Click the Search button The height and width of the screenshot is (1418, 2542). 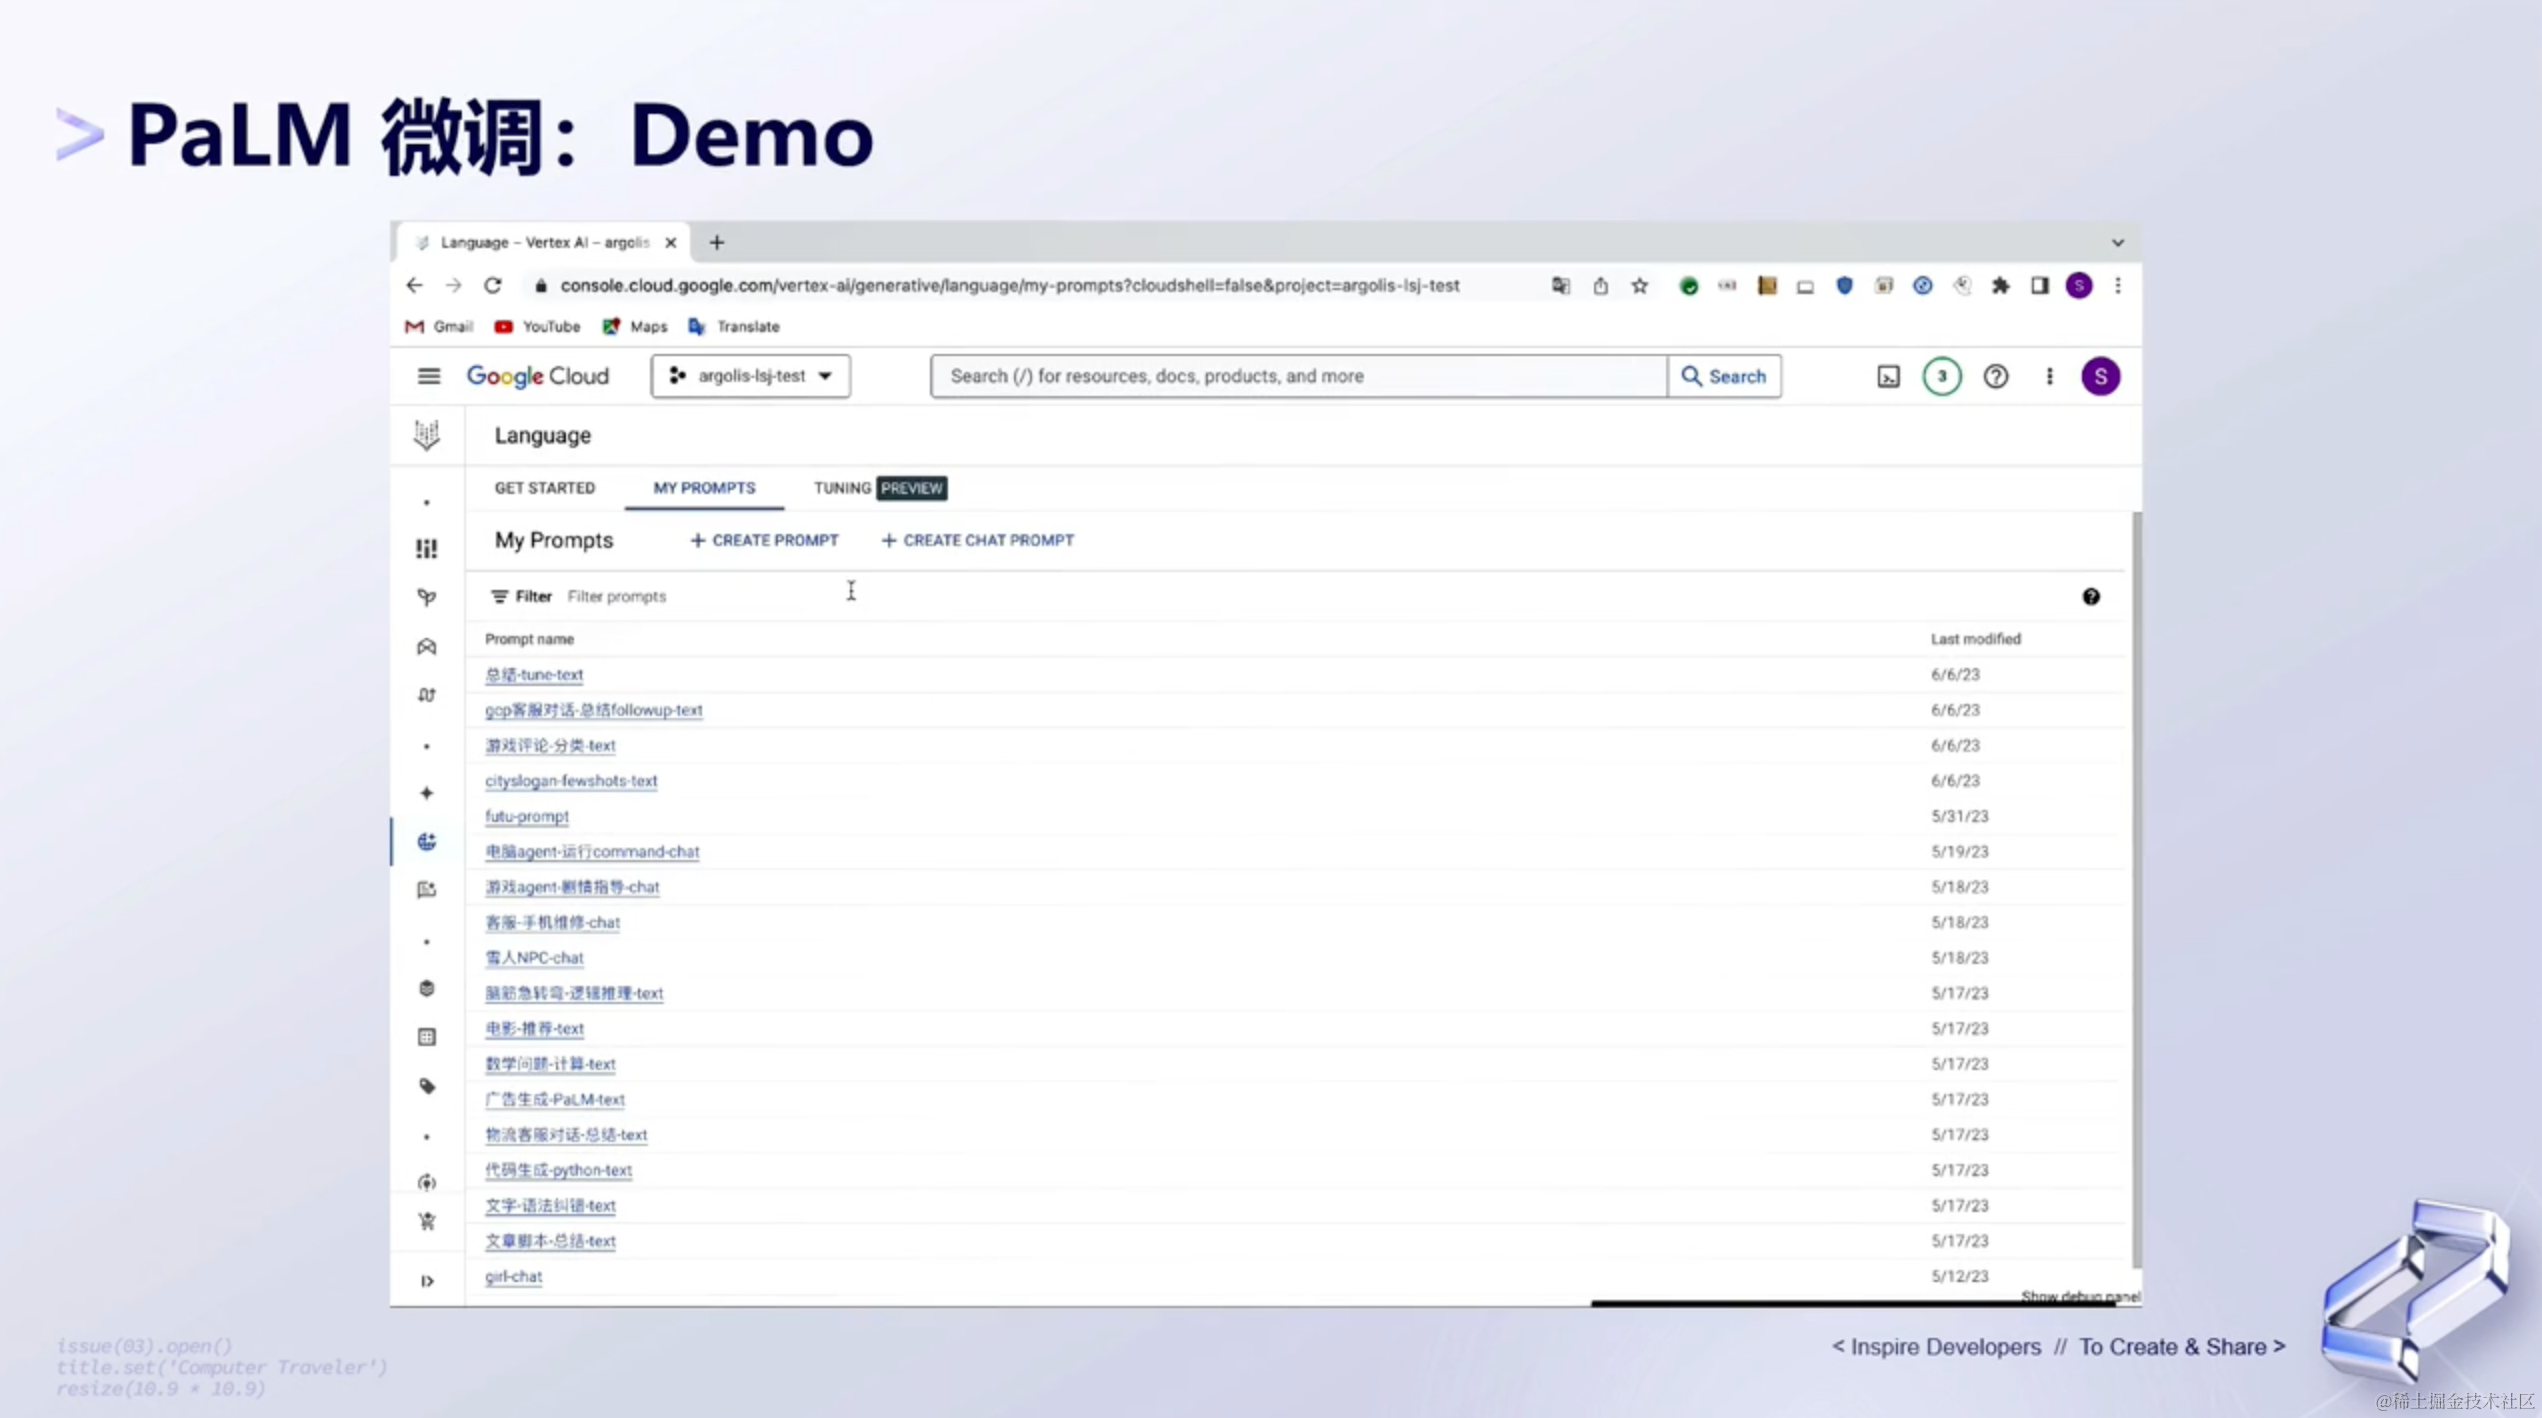tap(1724, 376)
